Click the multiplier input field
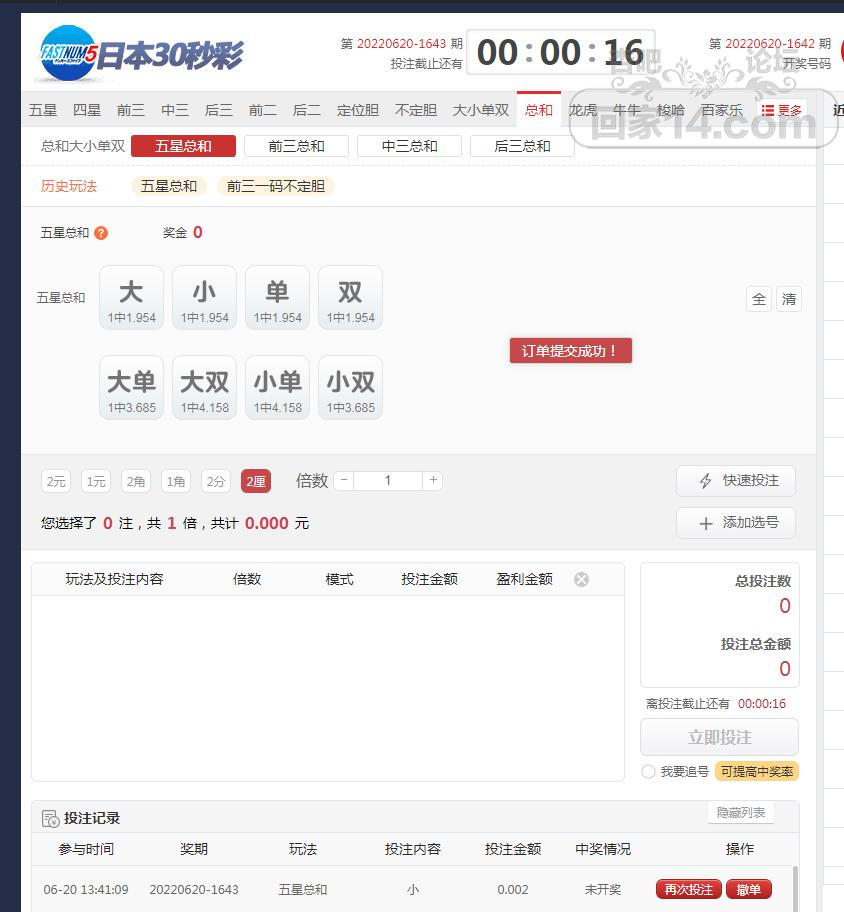 tap(388, 480)
